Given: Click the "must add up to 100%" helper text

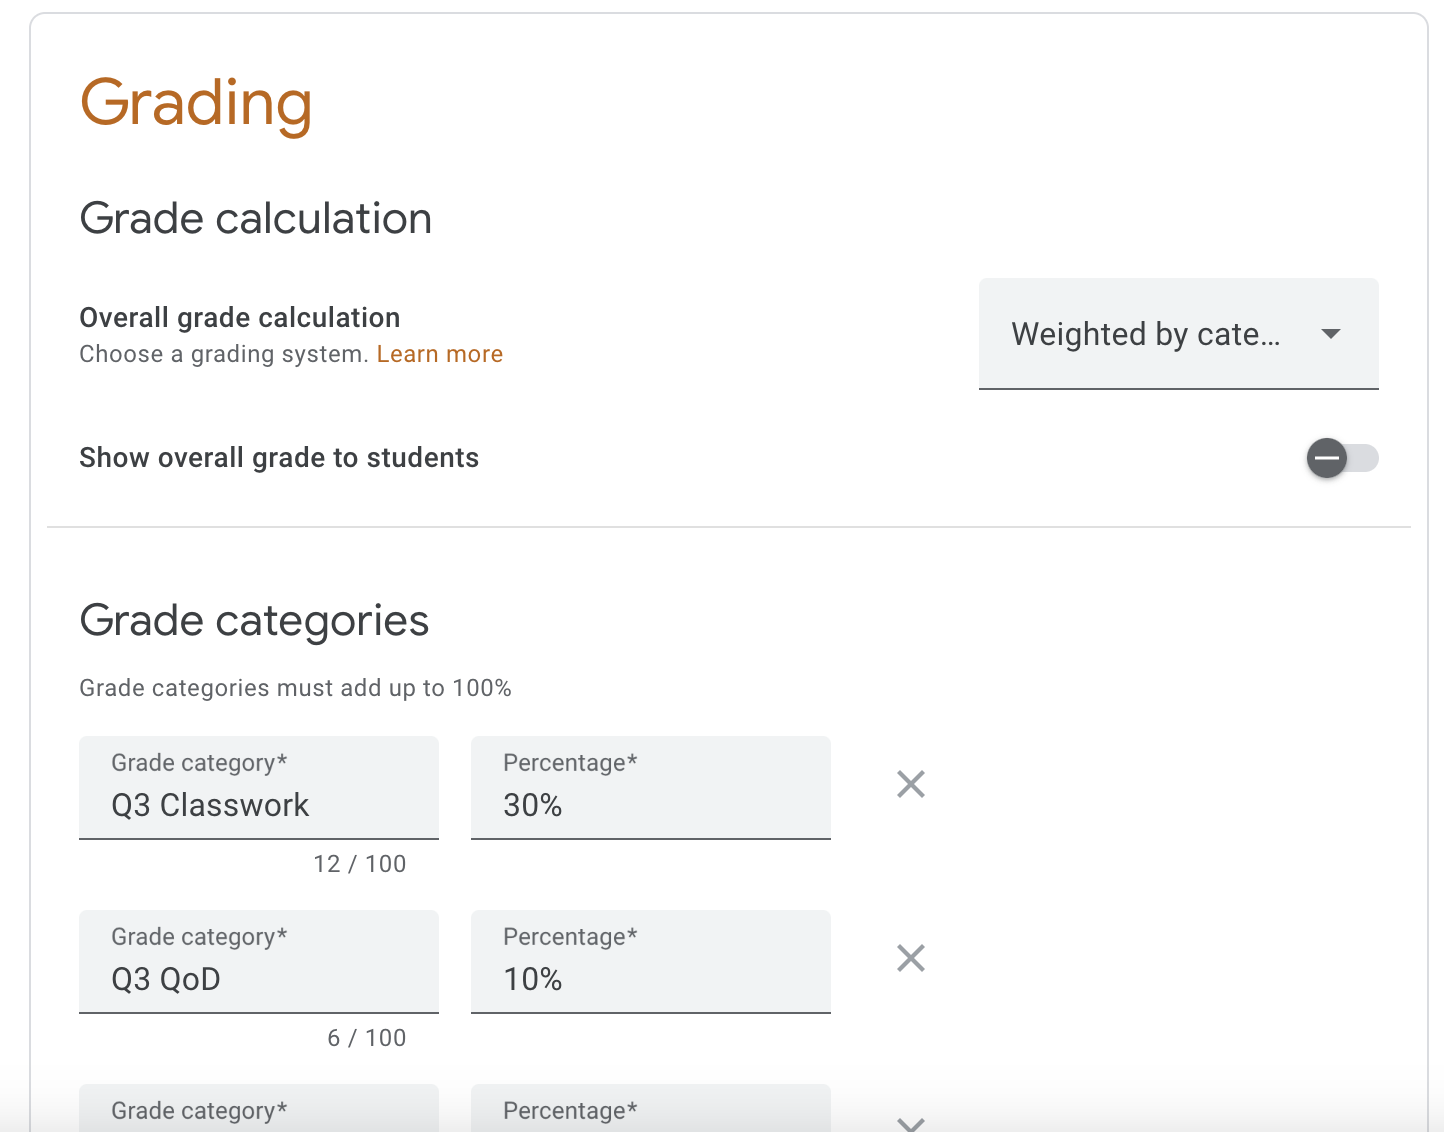Looking at the screenshot, I should pos(295,688).
